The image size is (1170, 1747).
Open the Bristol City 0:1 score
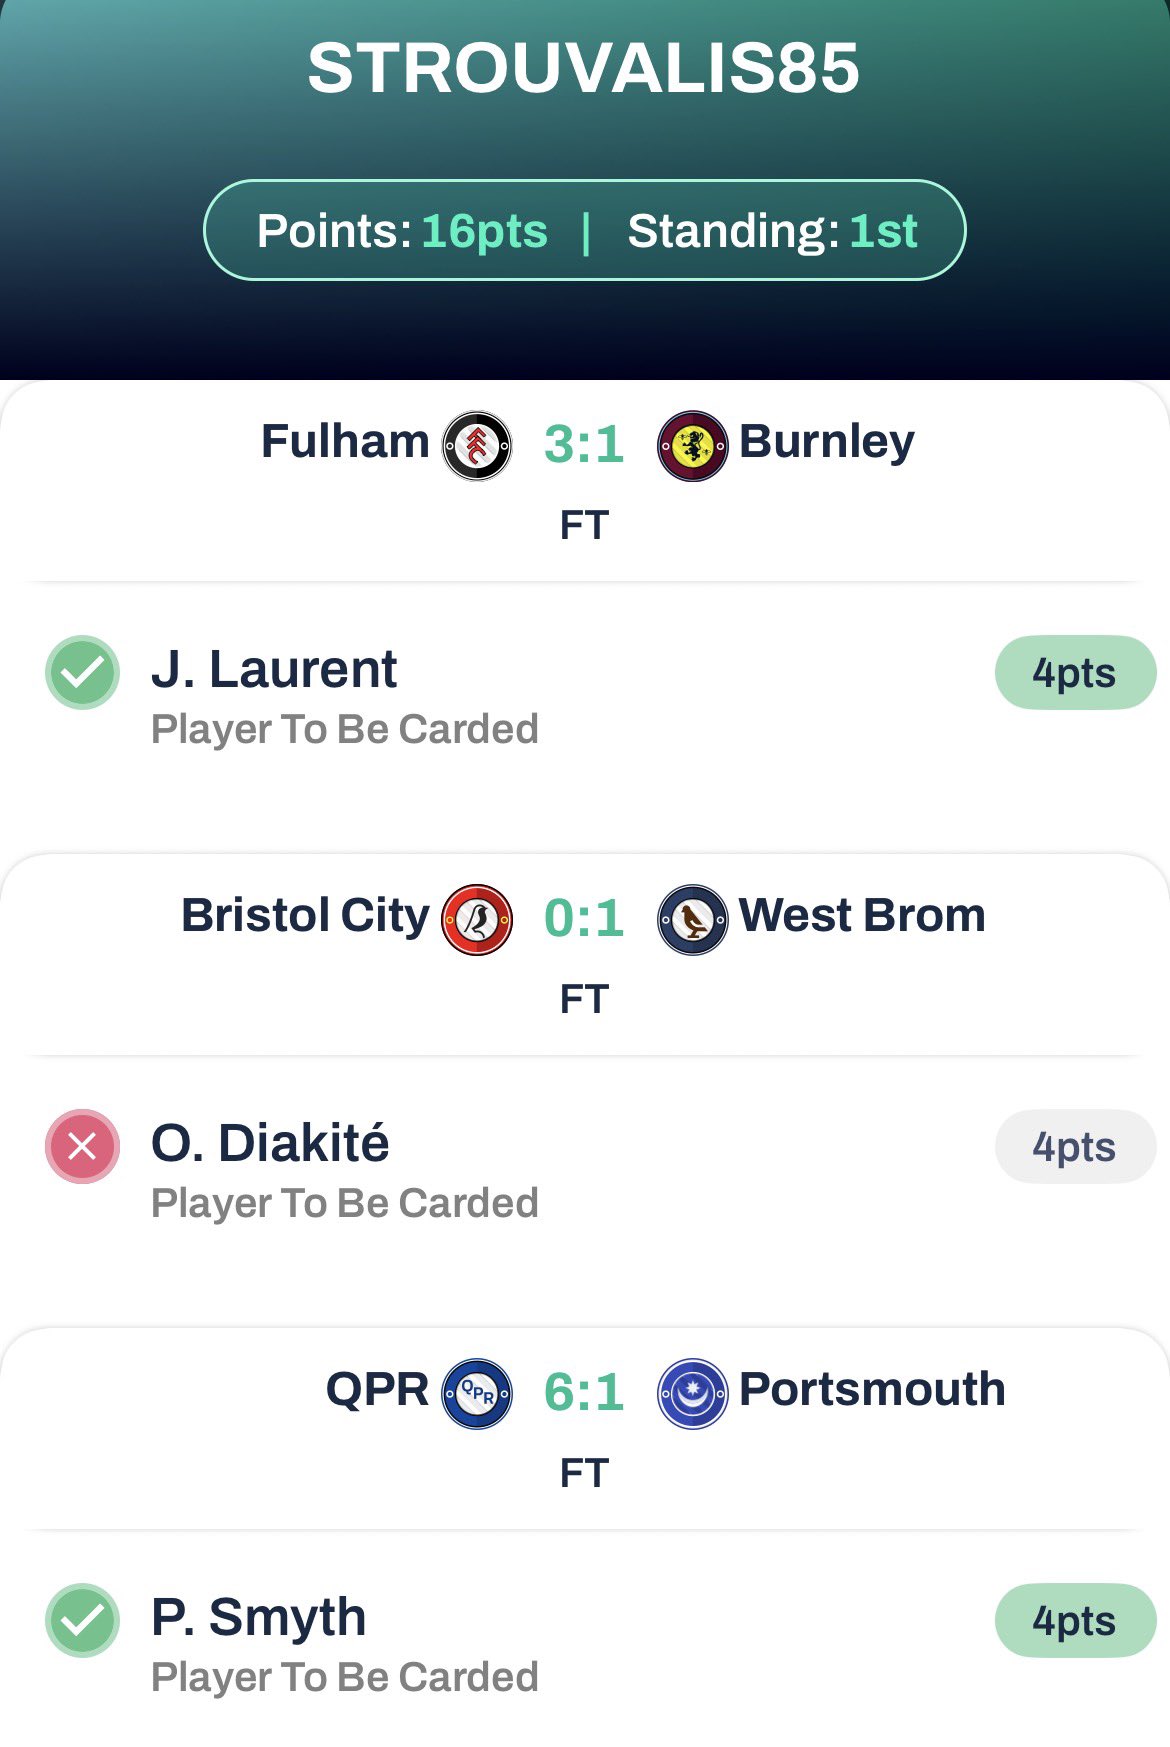(x=584, y=919)
